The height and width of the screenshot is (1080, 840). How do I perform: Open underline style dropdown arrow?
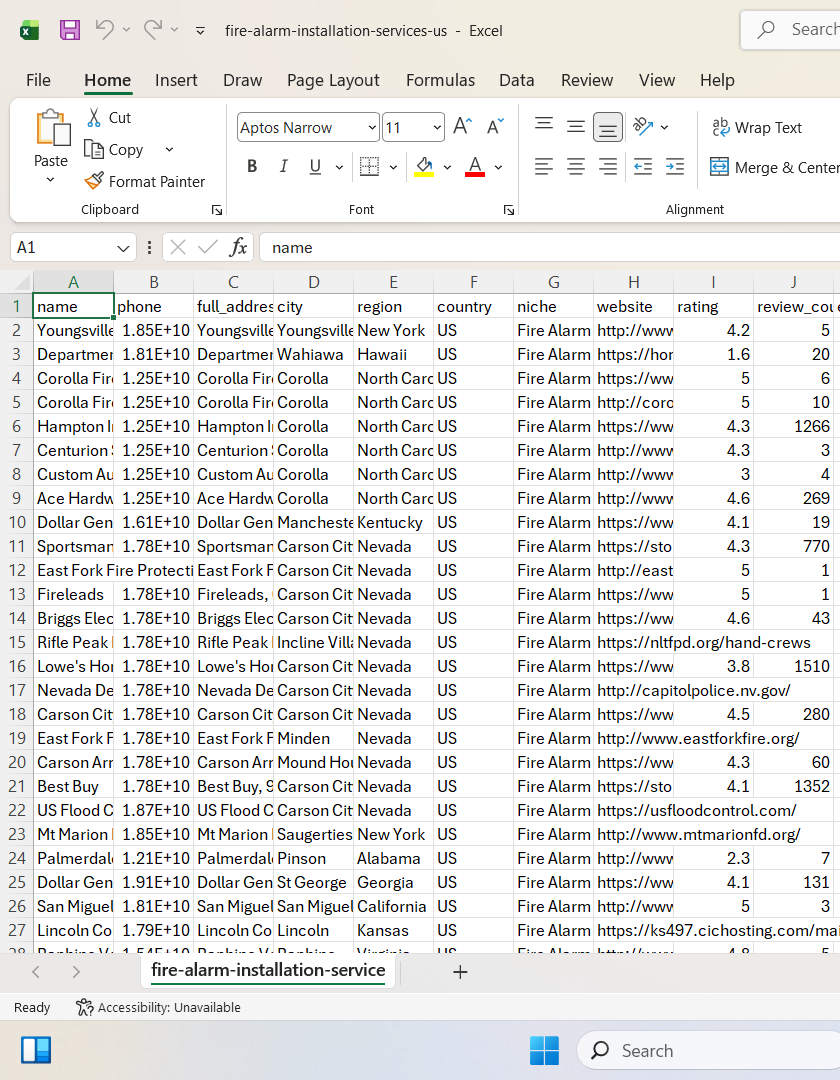point(339,167)
